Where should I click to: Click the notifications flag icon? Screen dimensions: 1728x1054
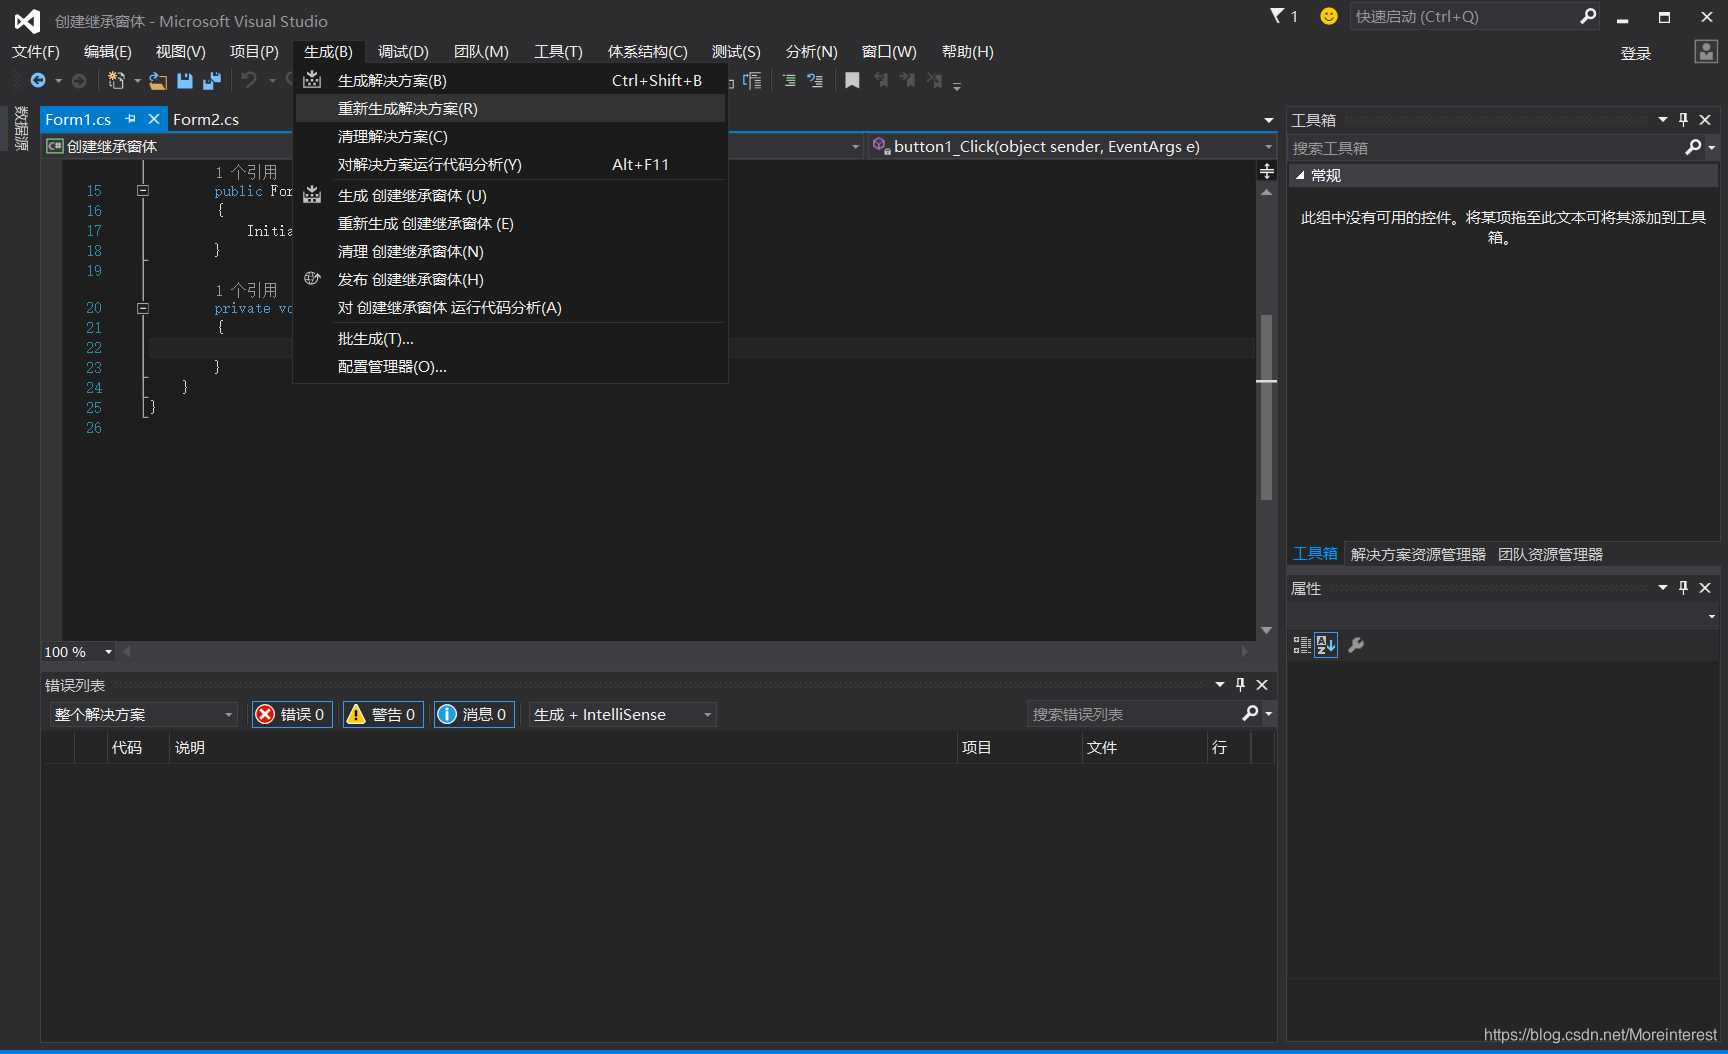pyautogui.click(x=1278, y=16)
